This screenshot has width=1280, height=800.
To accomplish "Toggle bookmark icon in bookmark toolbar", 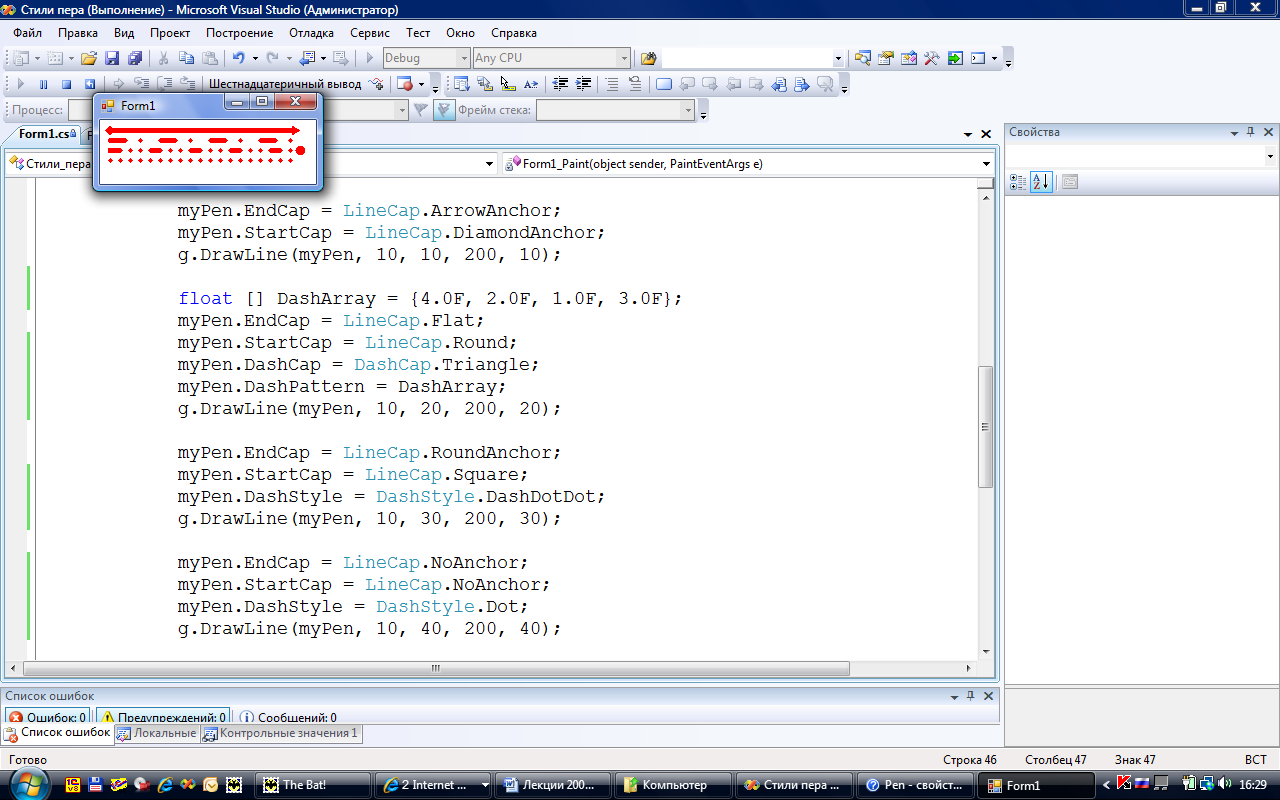I will [663, 84].
